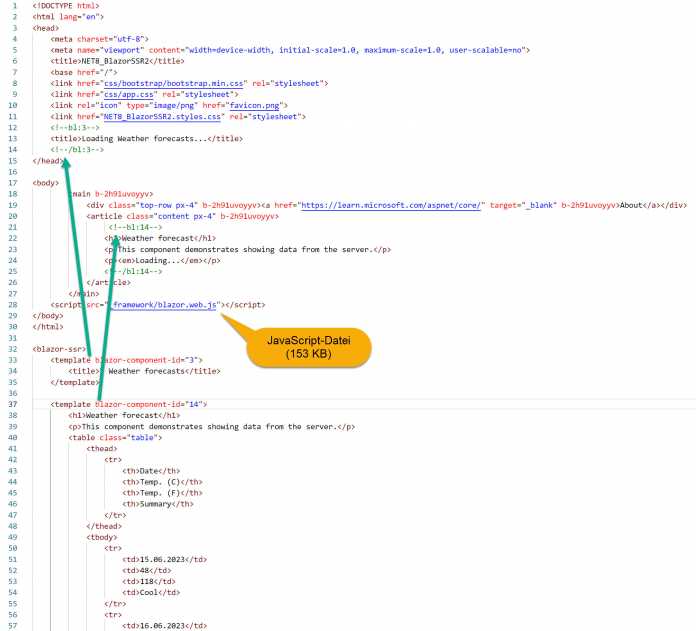Click line number 37 in the gutter

point(12,404)
